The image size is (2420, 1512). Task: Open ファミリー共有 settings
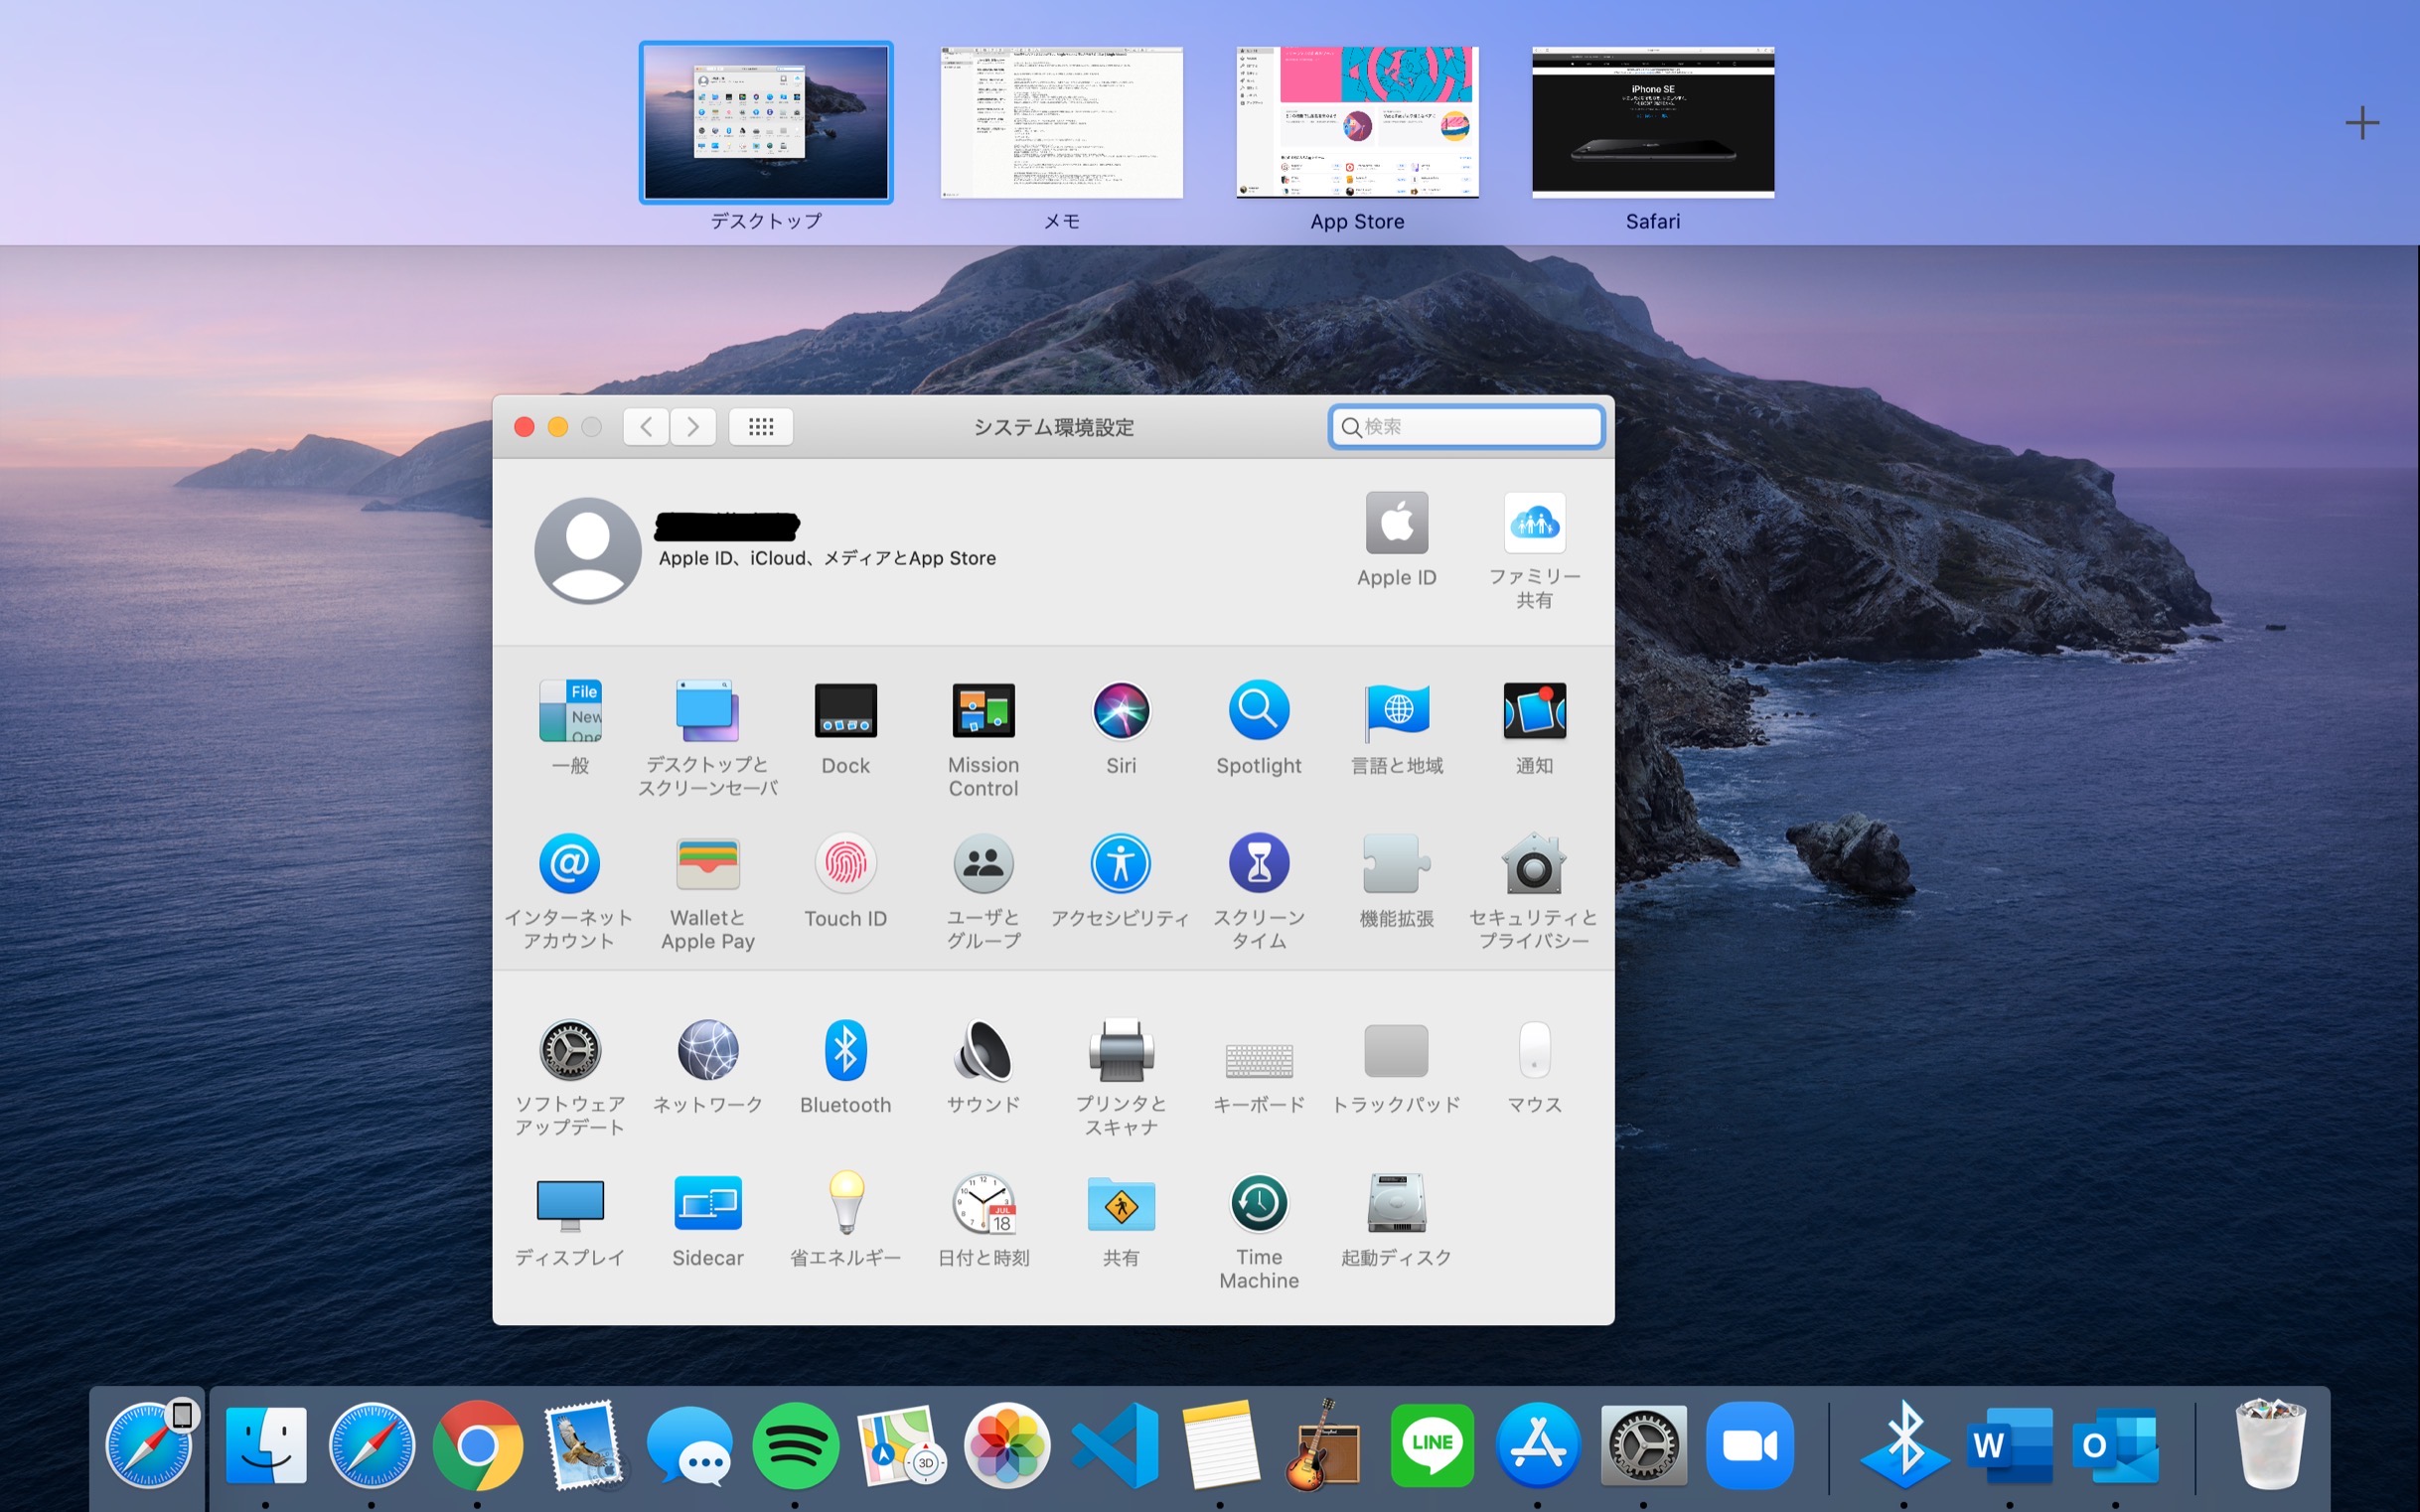tap(1535, 522)
